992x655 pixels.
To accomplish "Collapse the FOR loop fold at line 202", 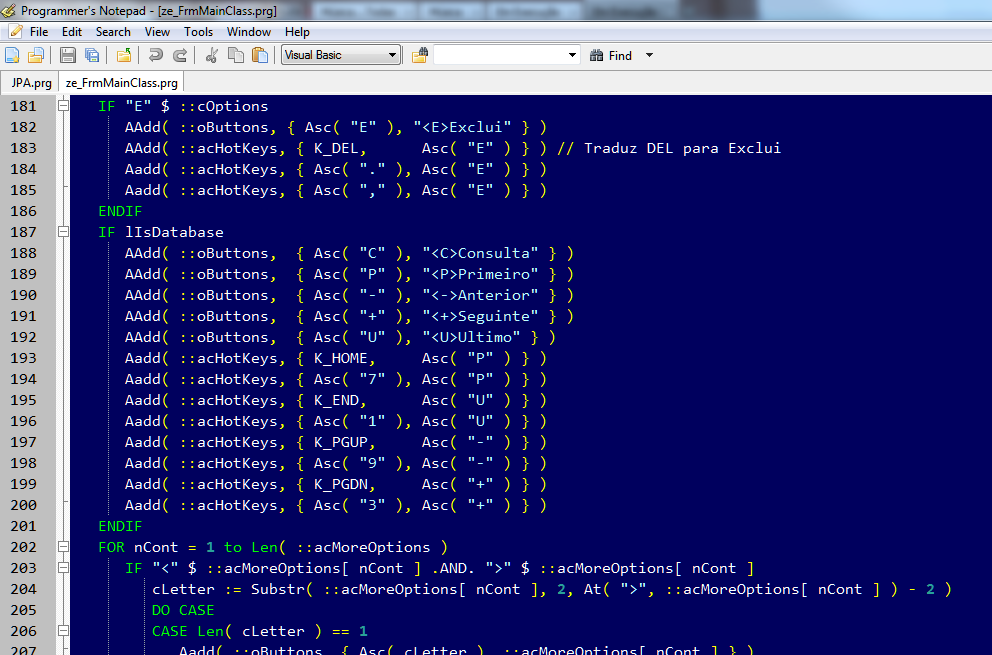I will point(63,547).
